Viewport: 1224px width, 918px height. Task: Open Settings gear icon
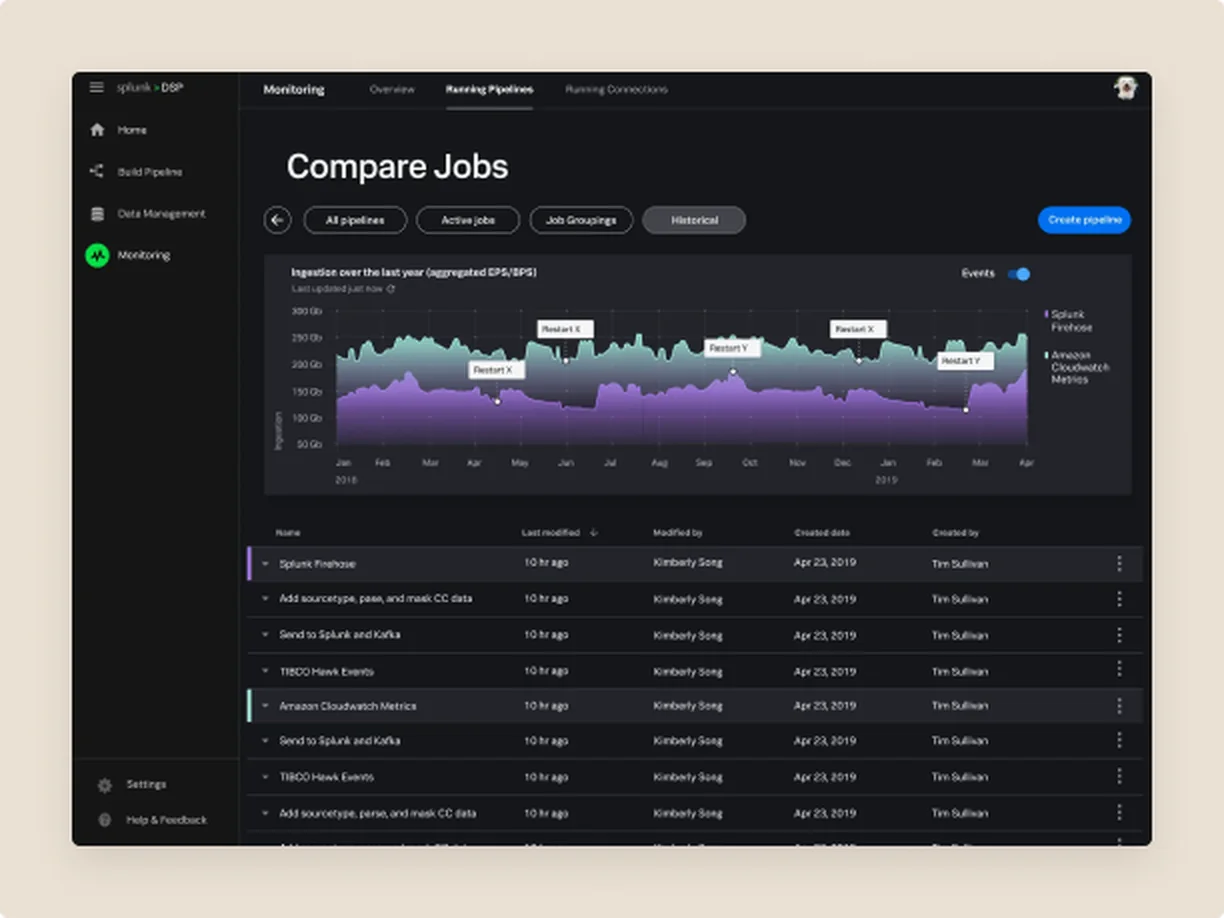[104, 785]
